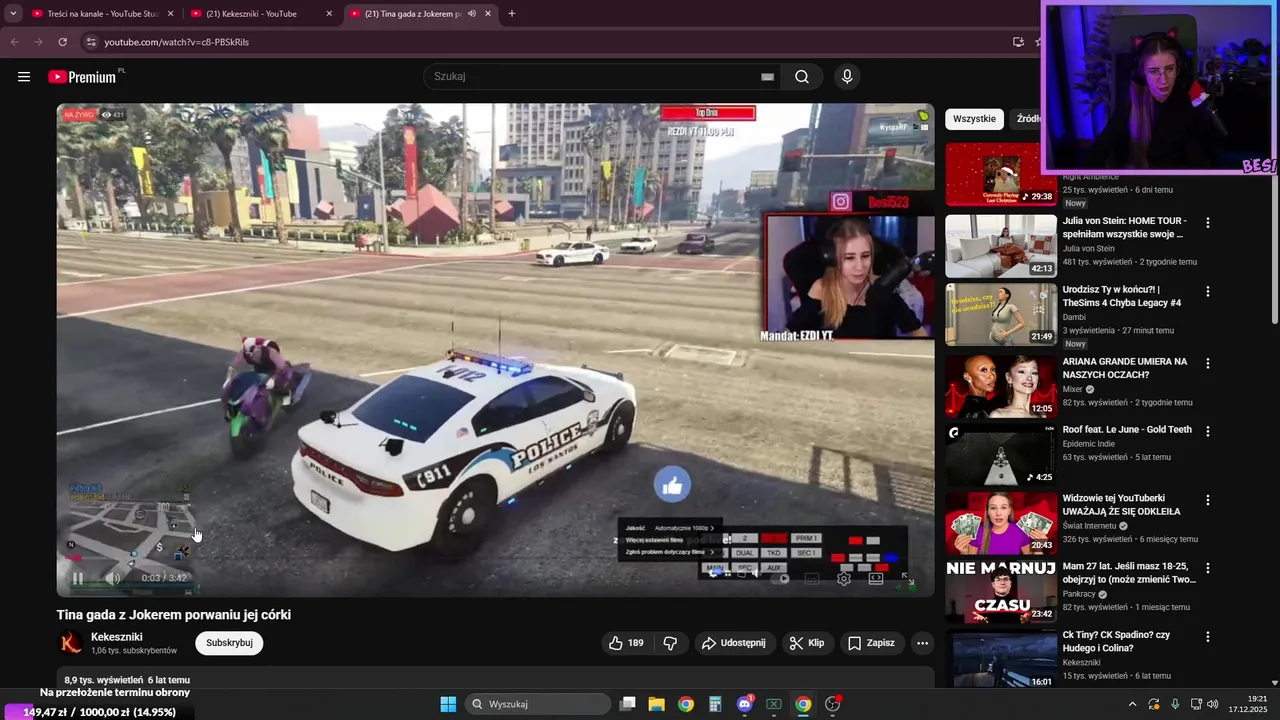This screenshot has width=1280, height=720.
Task: Mute the 'Tina gada z Jokerem' tab via its speaker icon
Action: 472,14
